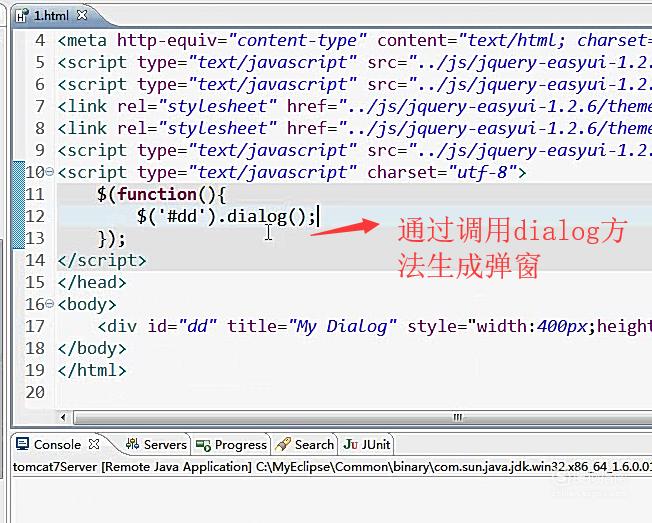
Task: Close the Console view
Action: pos(94,444)
